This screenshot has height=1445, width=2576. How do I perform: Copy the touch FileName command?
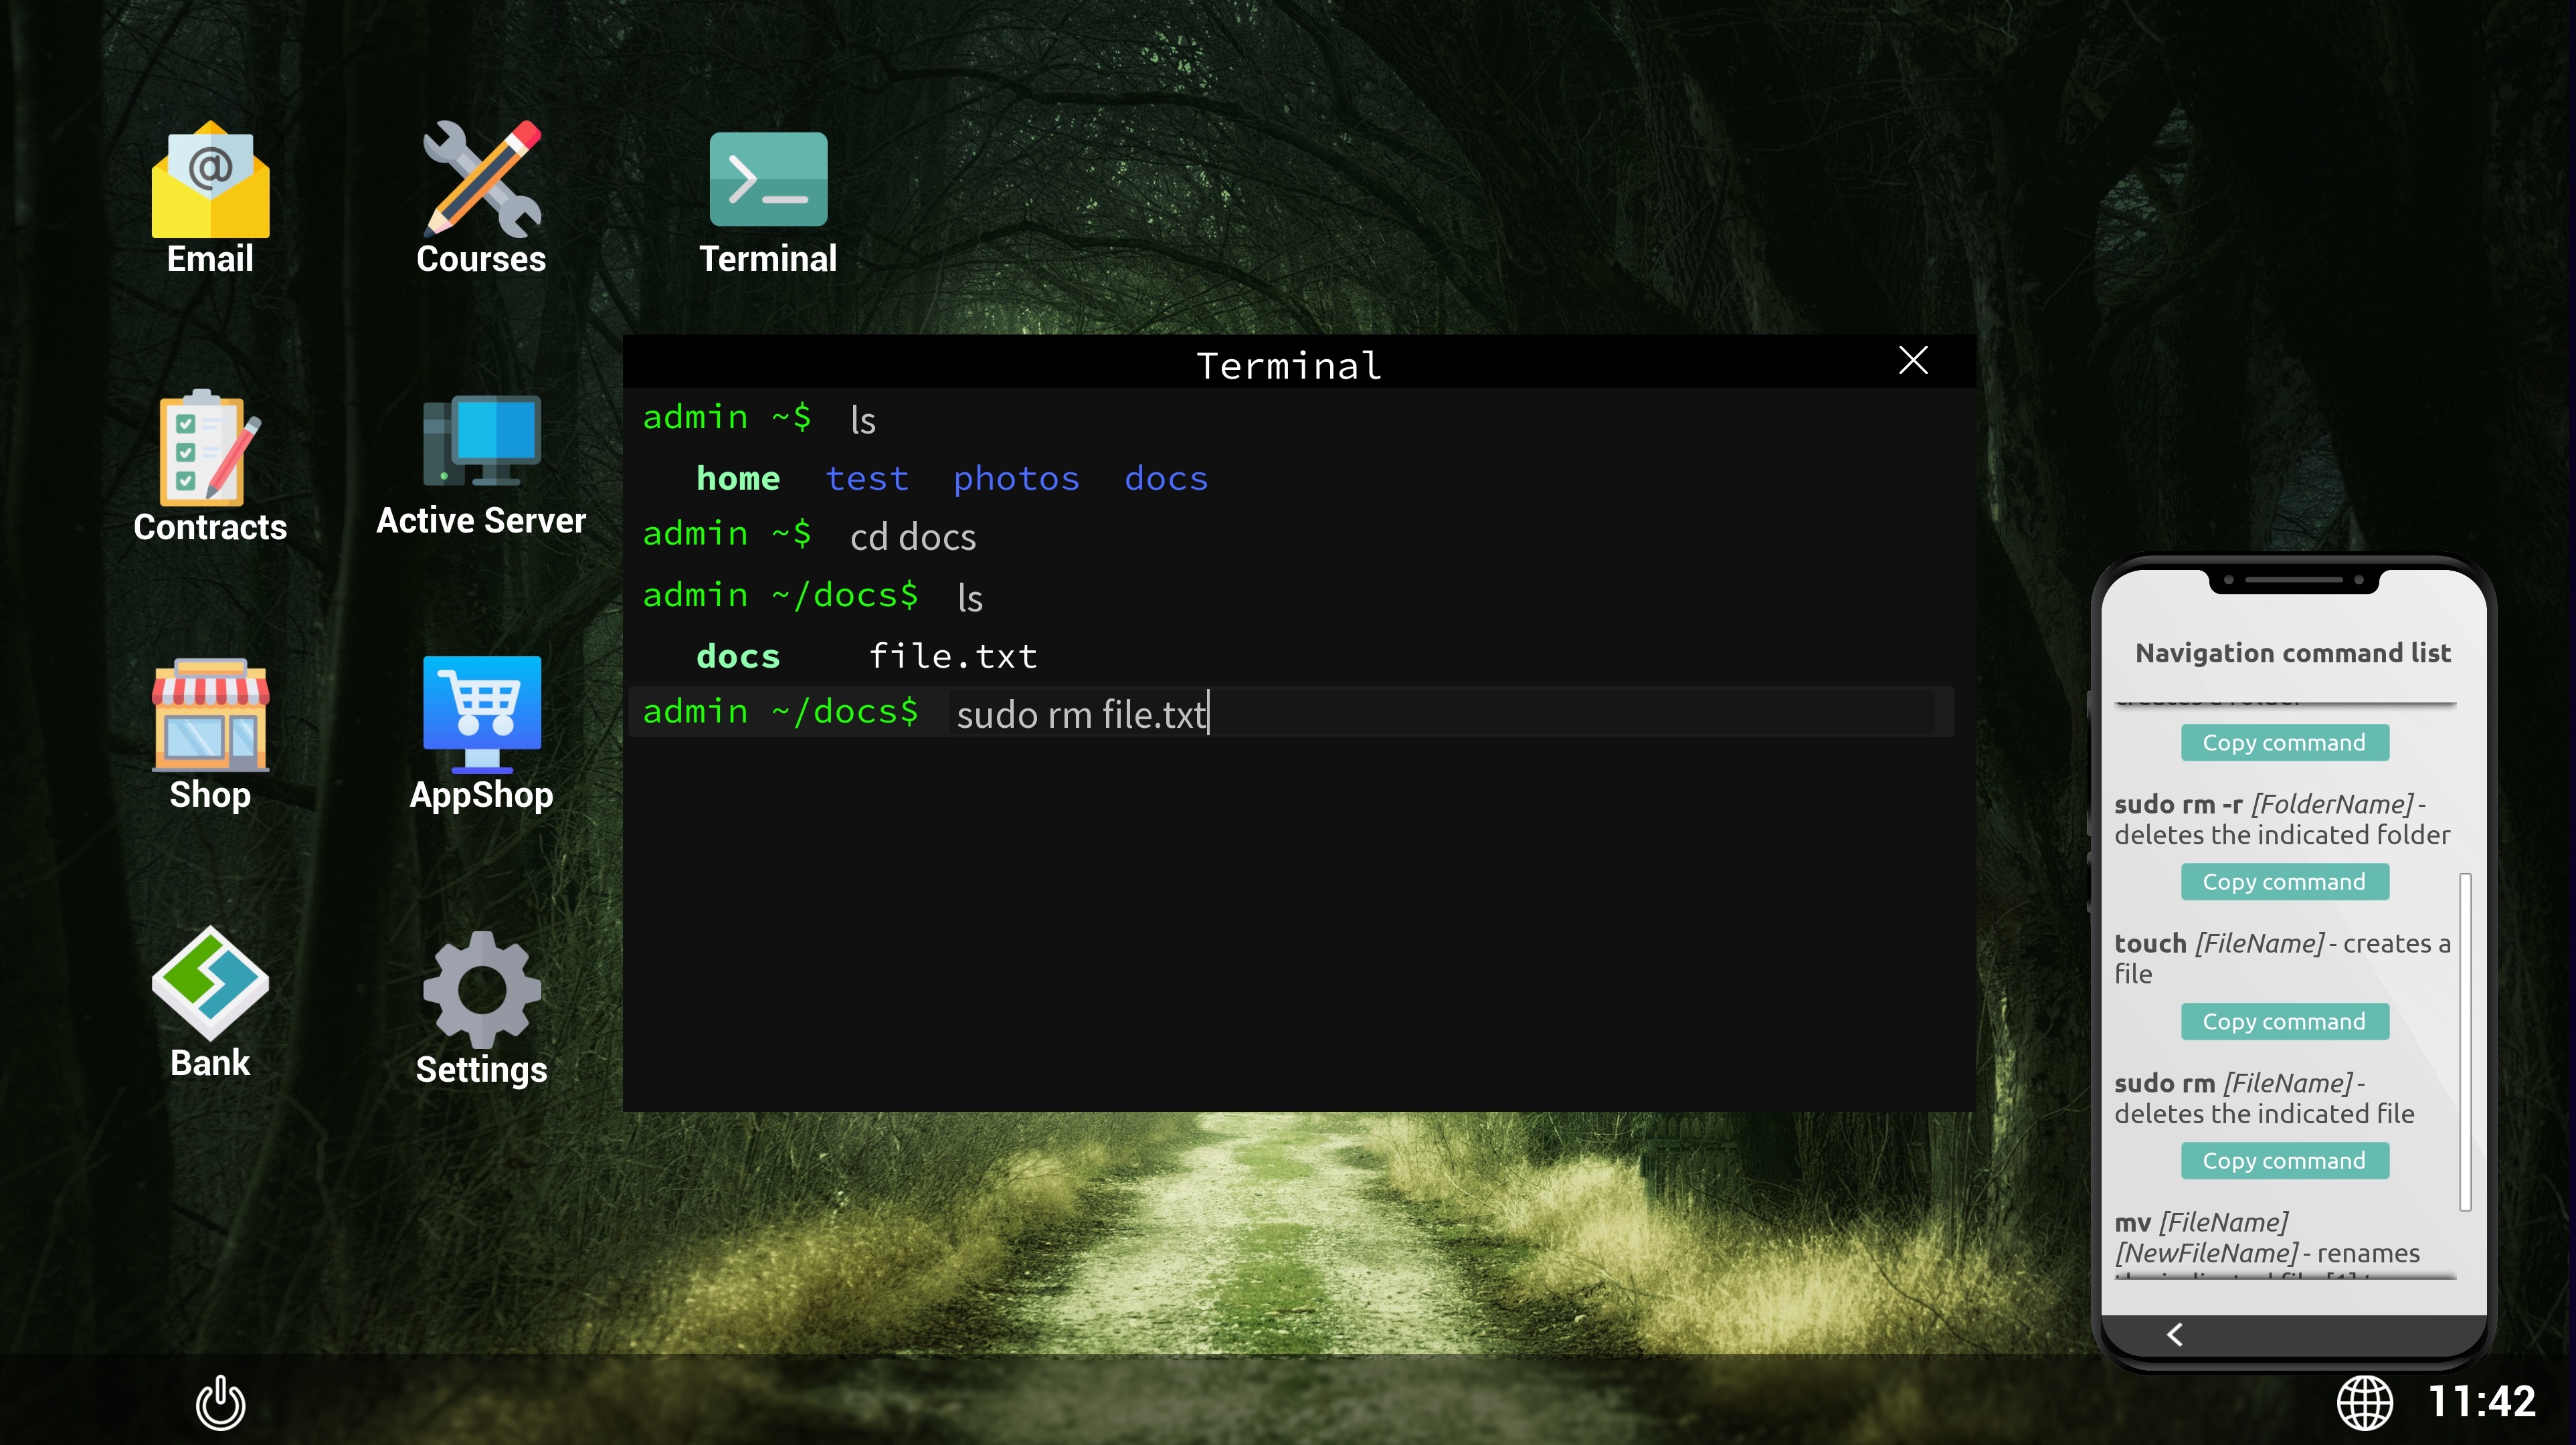(2284, 1022)
